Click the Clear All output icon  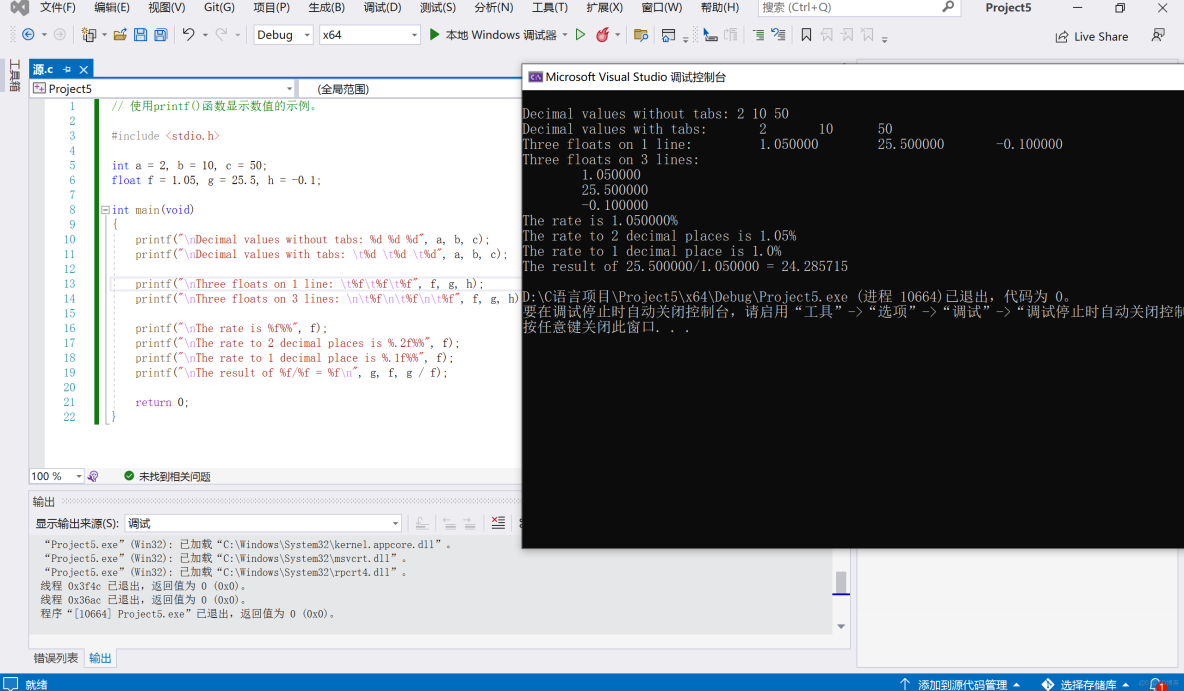[498, 523]
